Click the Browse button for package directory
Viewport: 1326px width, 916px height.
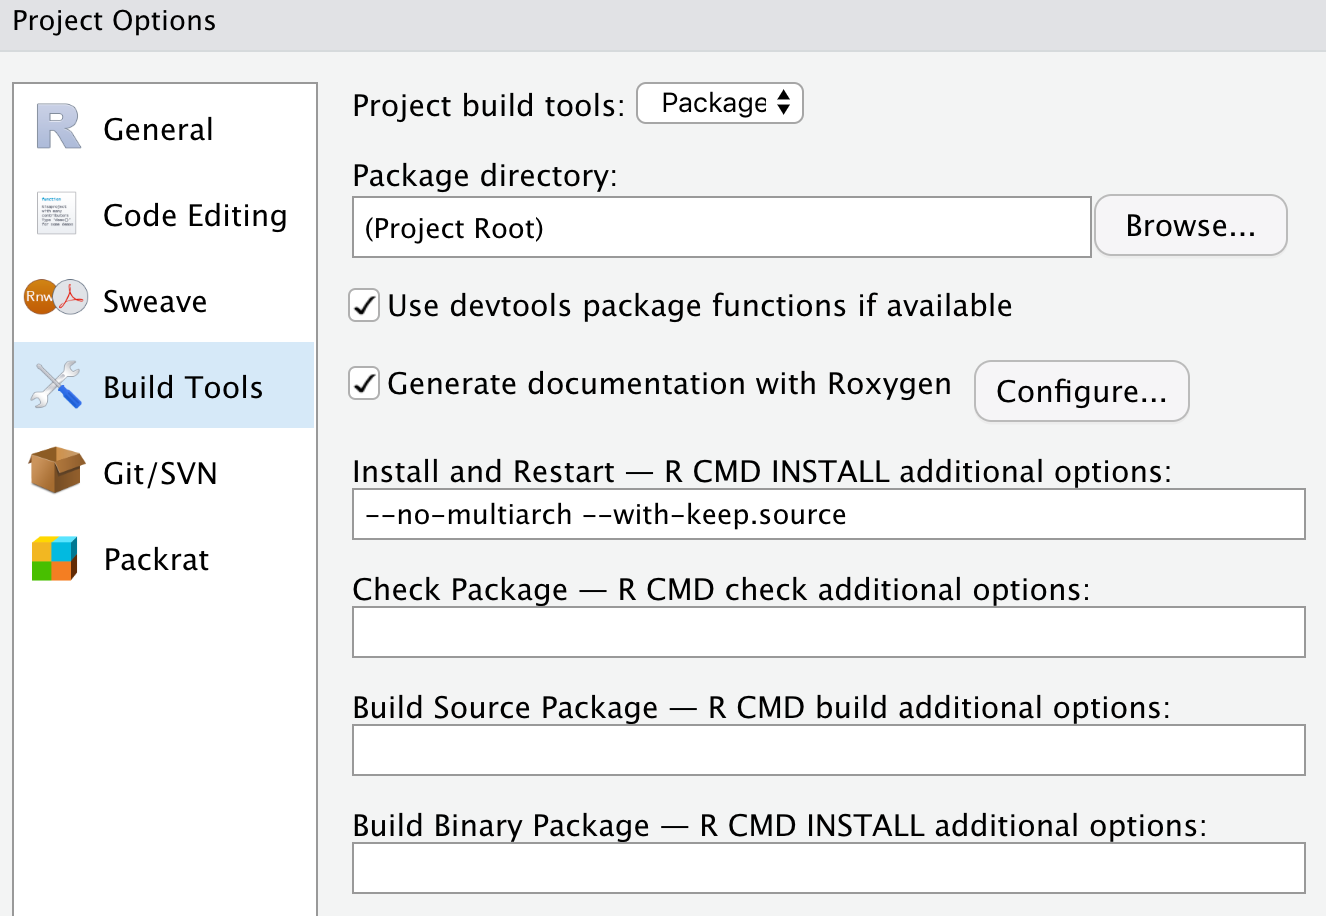pos(1190,225)
